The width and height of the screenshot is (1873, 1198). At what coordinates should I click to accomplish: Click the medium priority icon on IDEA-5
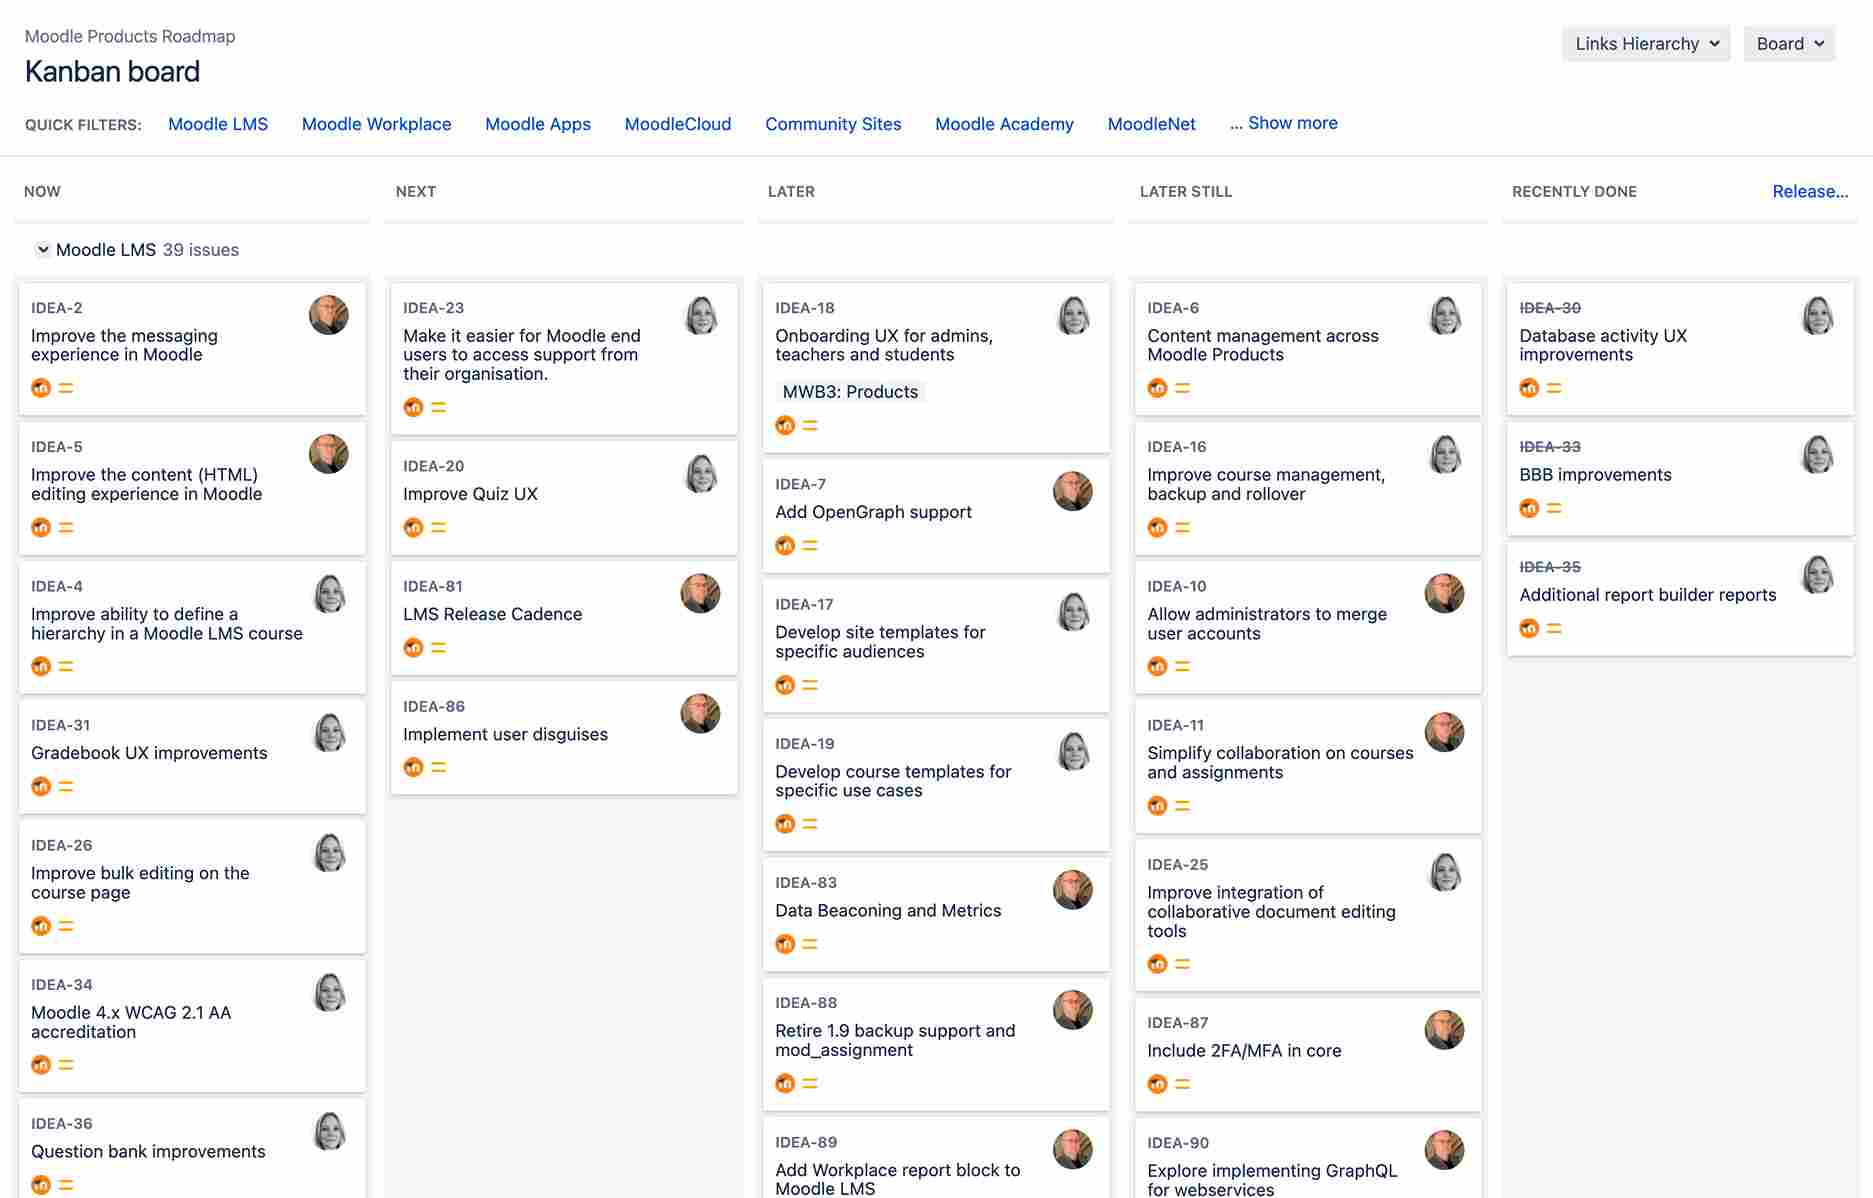click(x=66, y=527)
